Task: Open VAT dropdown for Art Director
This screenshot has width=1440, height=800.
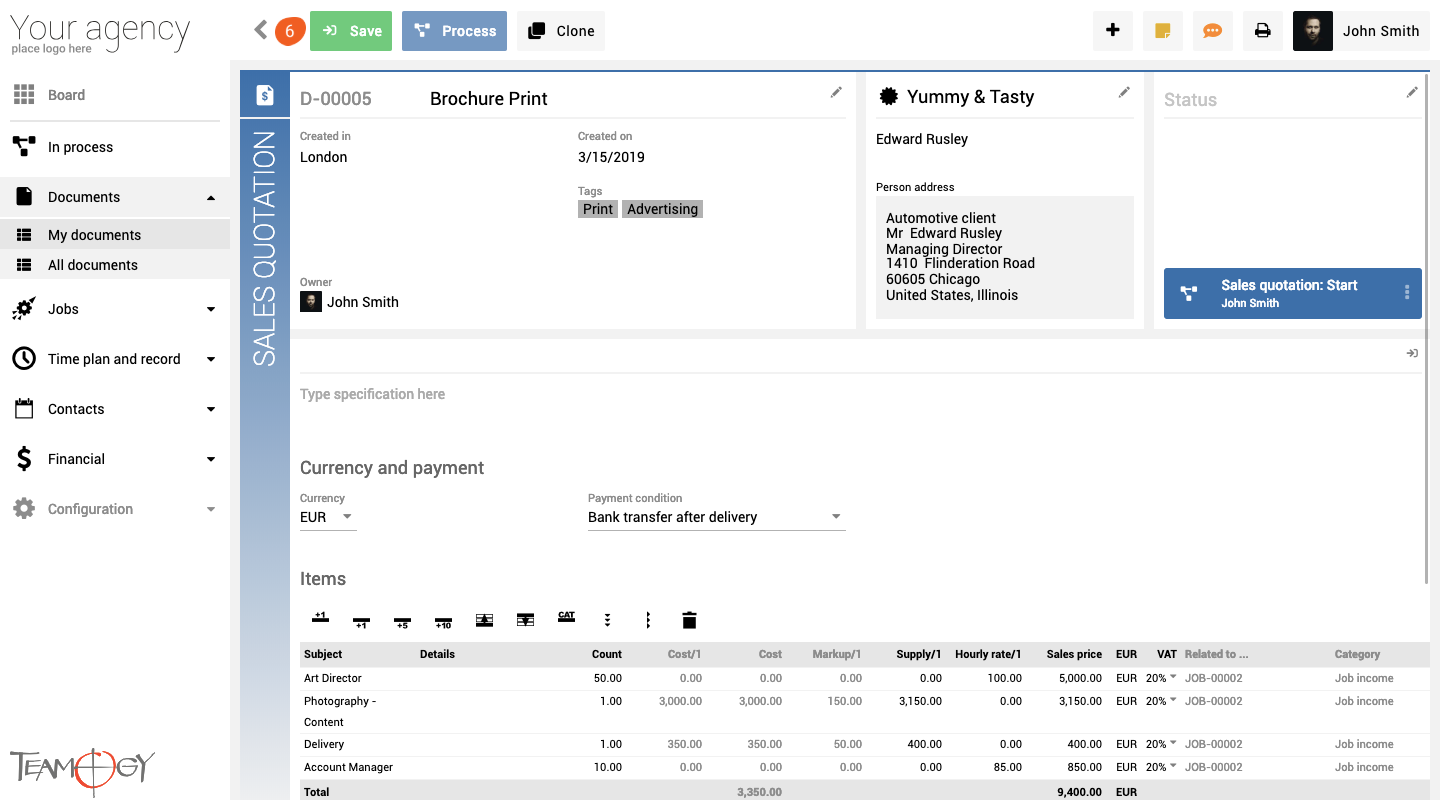Action: pos(1161,678)
